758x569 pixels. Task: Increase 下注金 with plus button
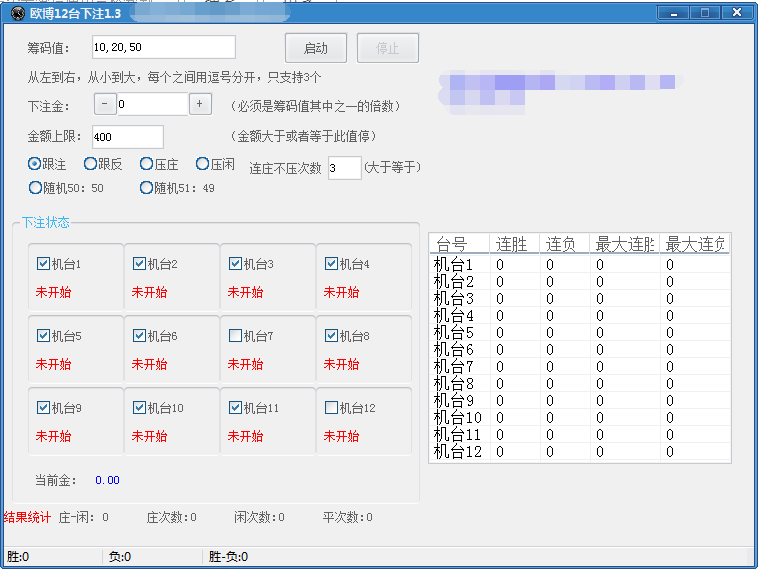(200, 103)
